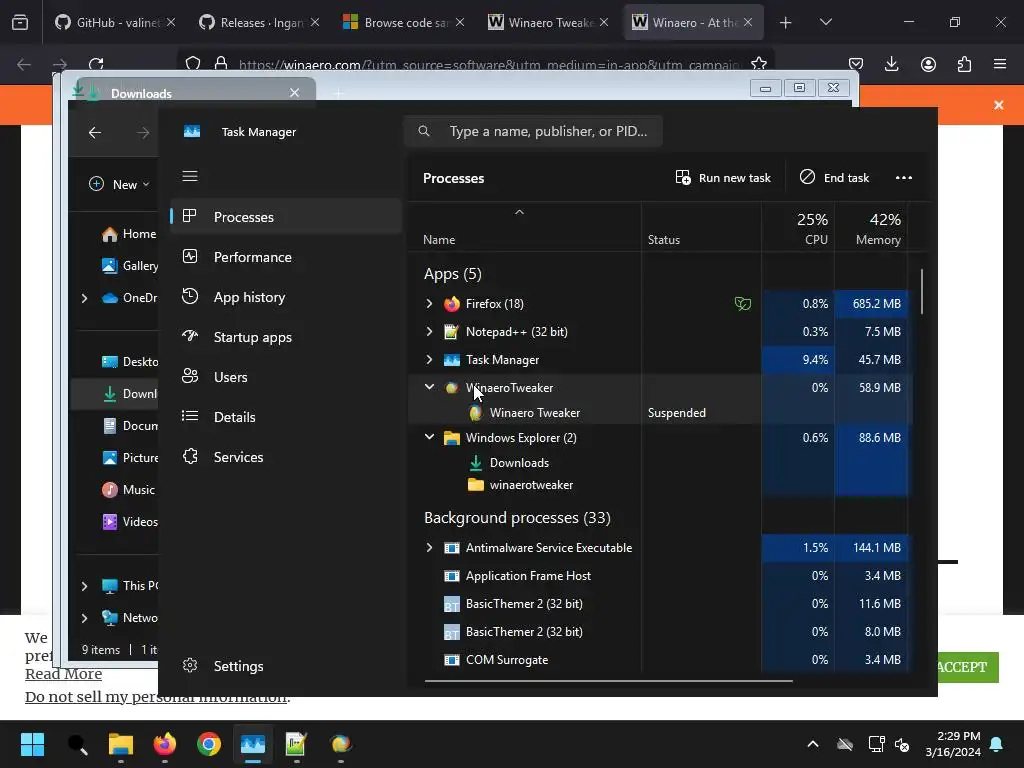Select the Processes page in sidebar
The image size is (1024, 768).
(285, 217)
